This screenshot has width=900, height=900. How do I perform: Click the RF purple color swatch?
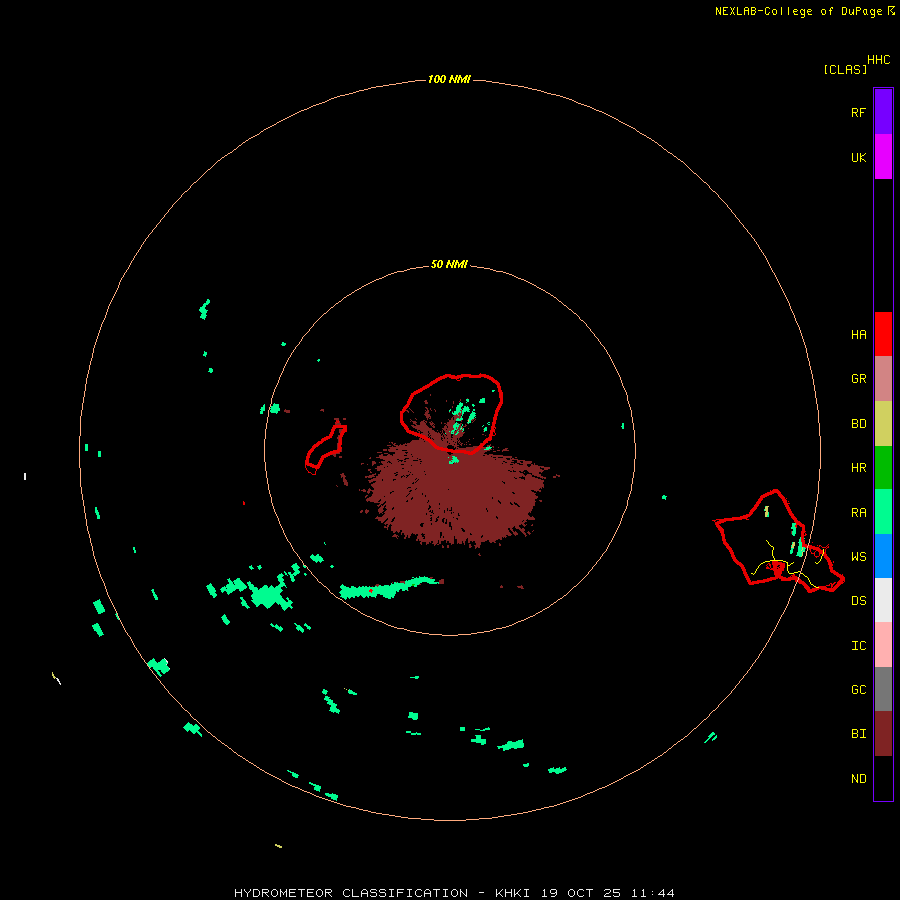pos(883,112)
